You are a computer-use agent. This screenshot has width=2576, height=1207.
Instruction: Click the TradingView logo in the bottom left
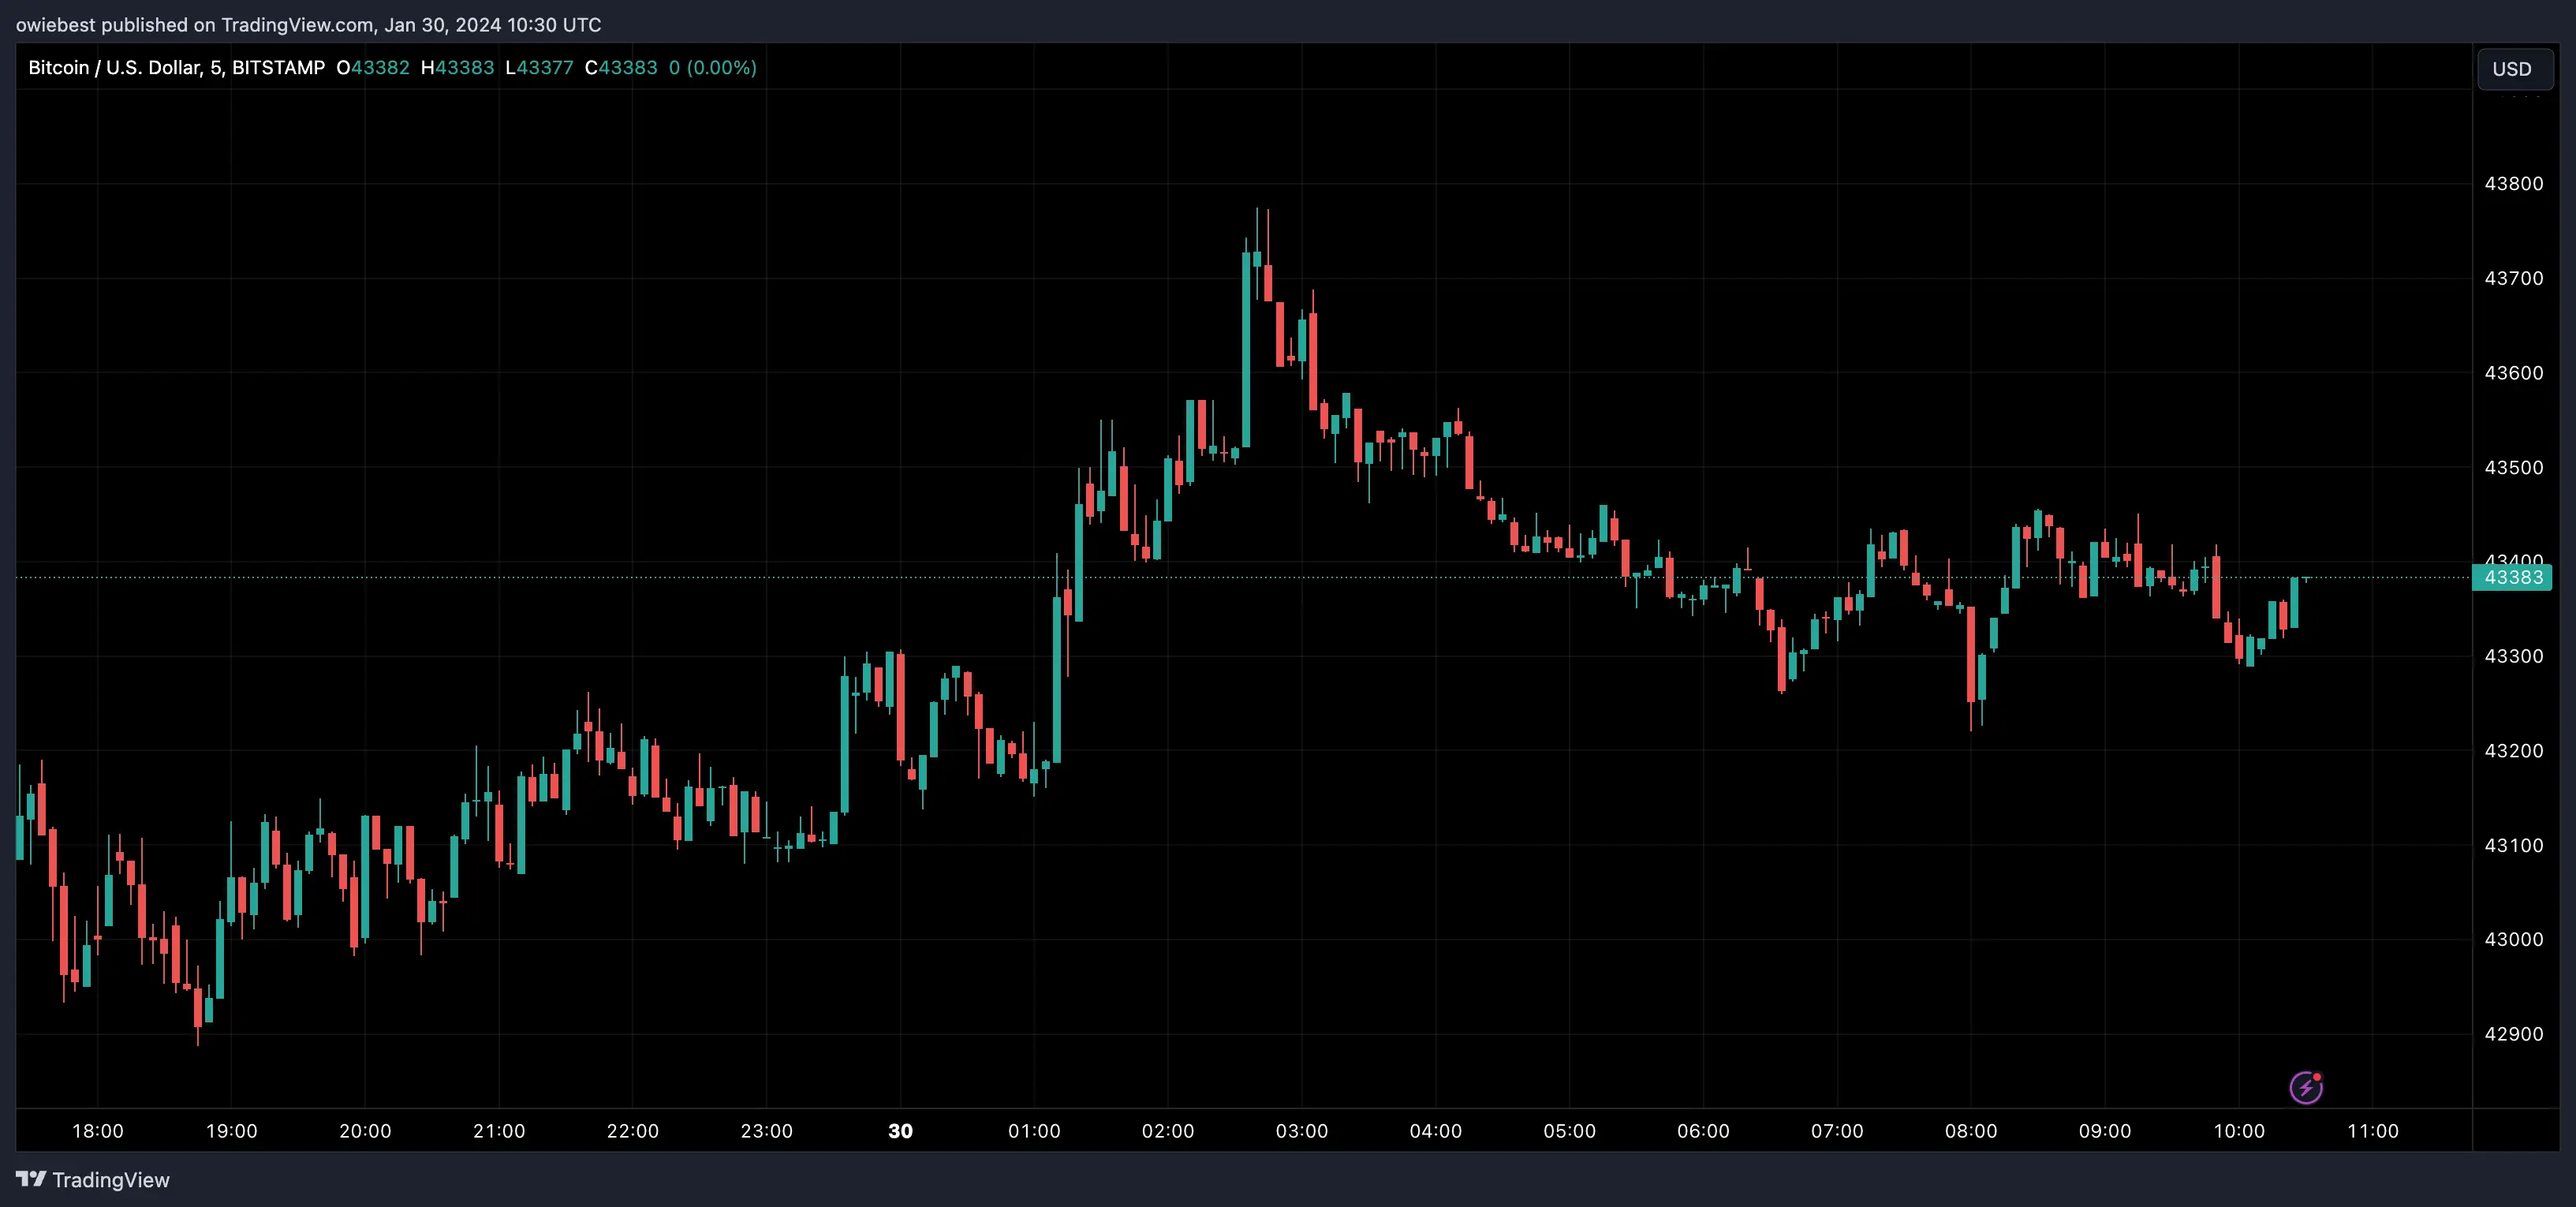click(94, 1180)
